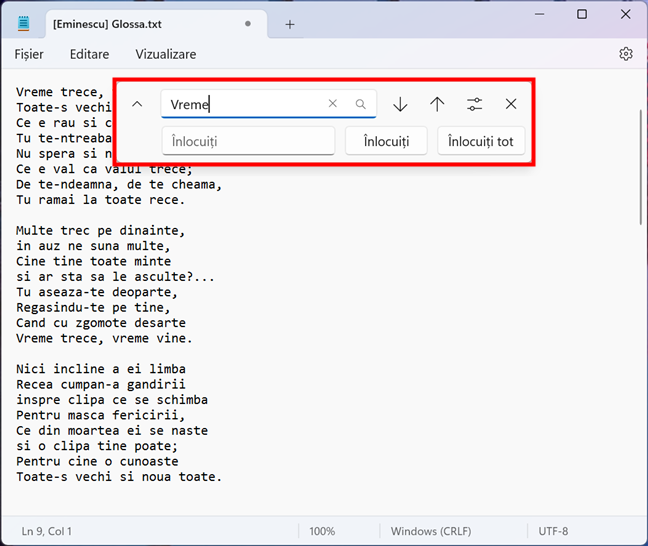Click the line 'Regasindu-te pe tine,'
This screenshot has width=648, height=546.
coord(93,308)
